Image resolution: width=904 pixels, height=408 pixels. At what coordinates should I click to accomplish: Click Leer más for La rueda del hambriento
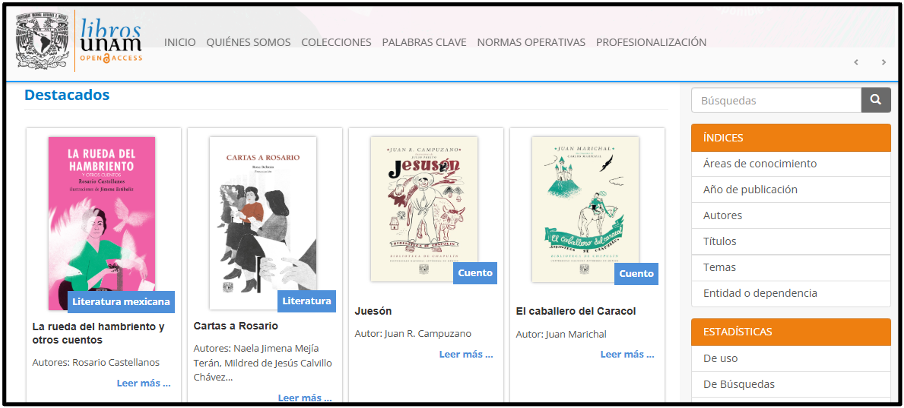click(144, 383)
